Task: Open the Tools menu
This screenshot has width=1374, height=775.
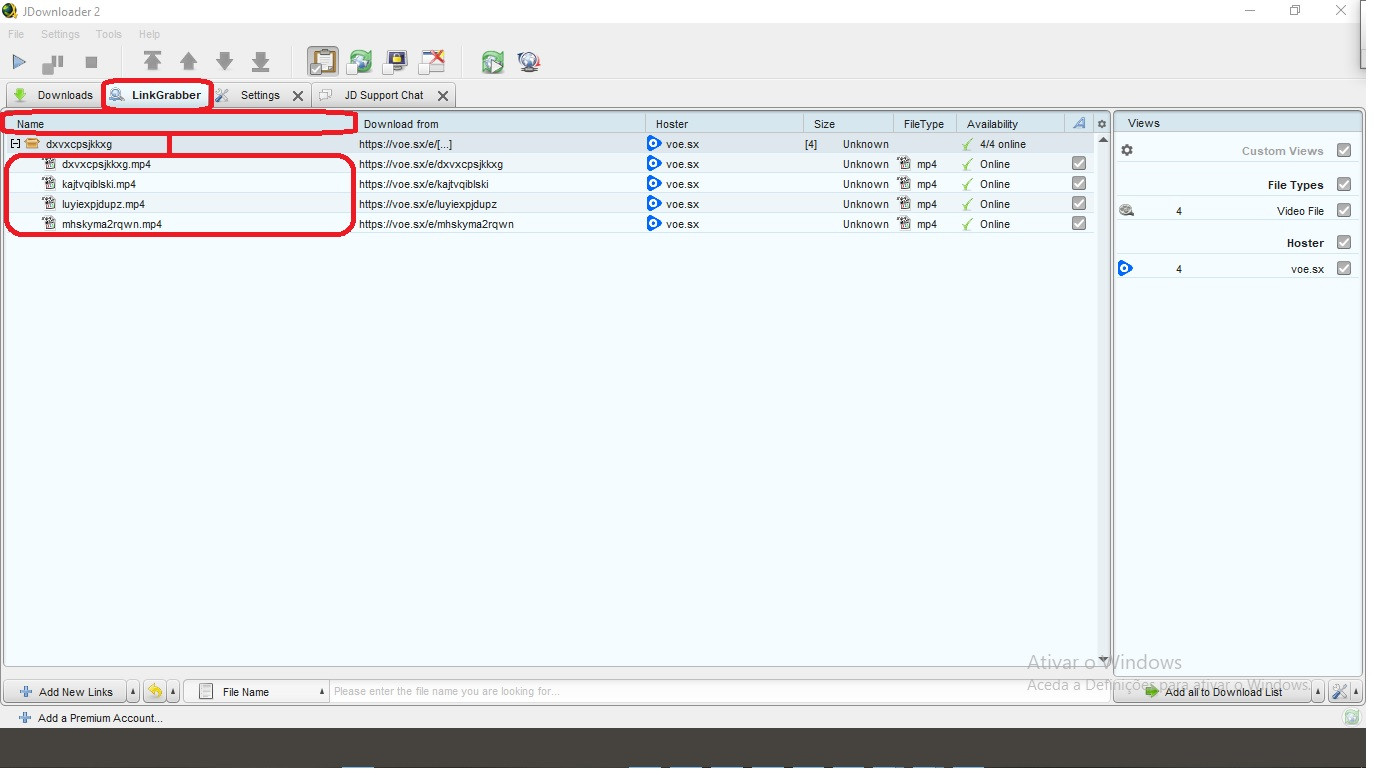Action: tap(109, 34)
